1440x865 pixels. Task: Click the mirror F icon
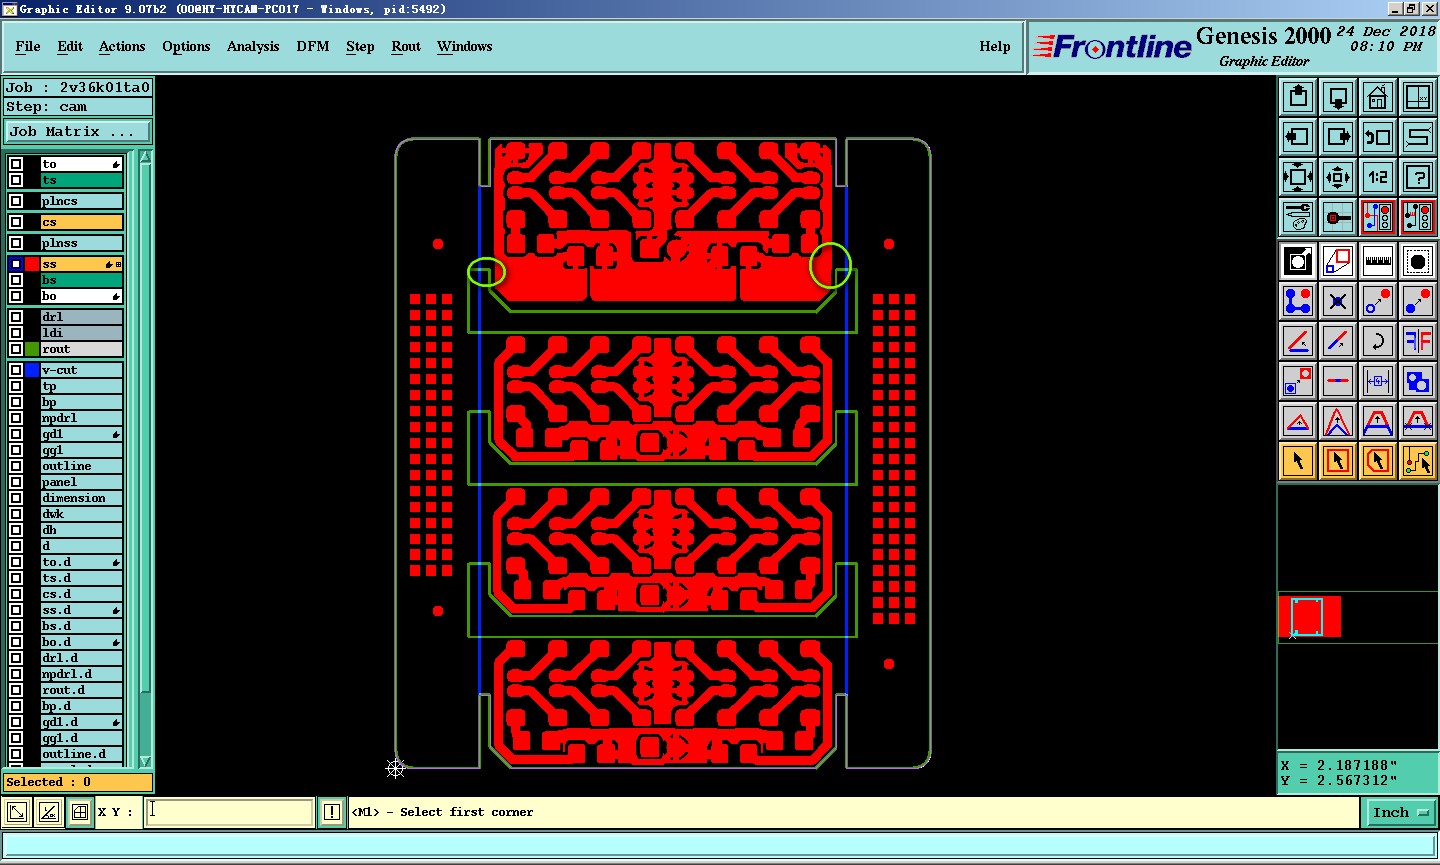coord(1418,340)
